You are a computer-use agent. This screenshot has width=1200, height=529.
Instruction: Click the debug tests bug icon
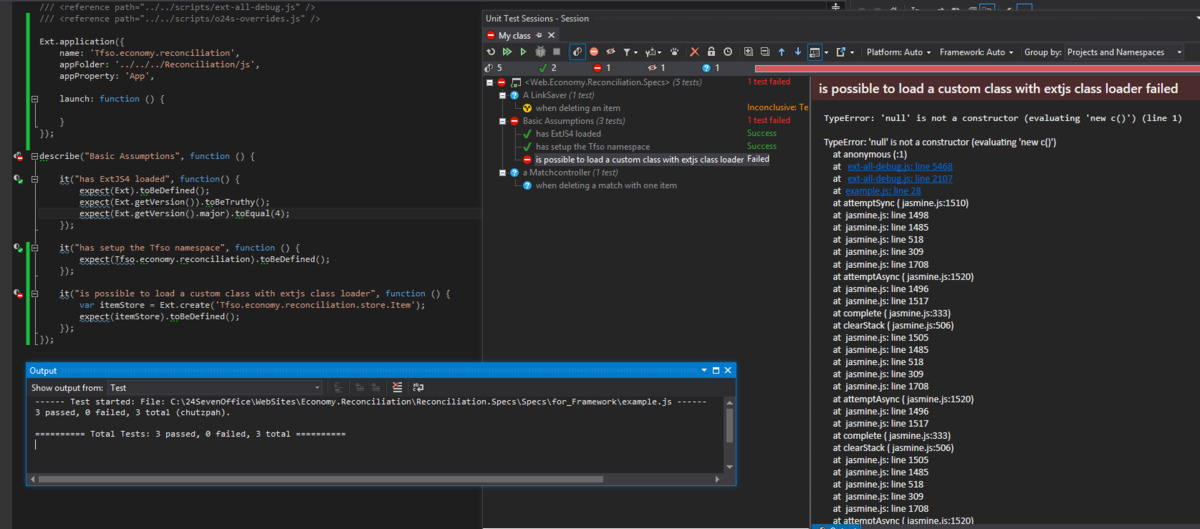[540, 51]
